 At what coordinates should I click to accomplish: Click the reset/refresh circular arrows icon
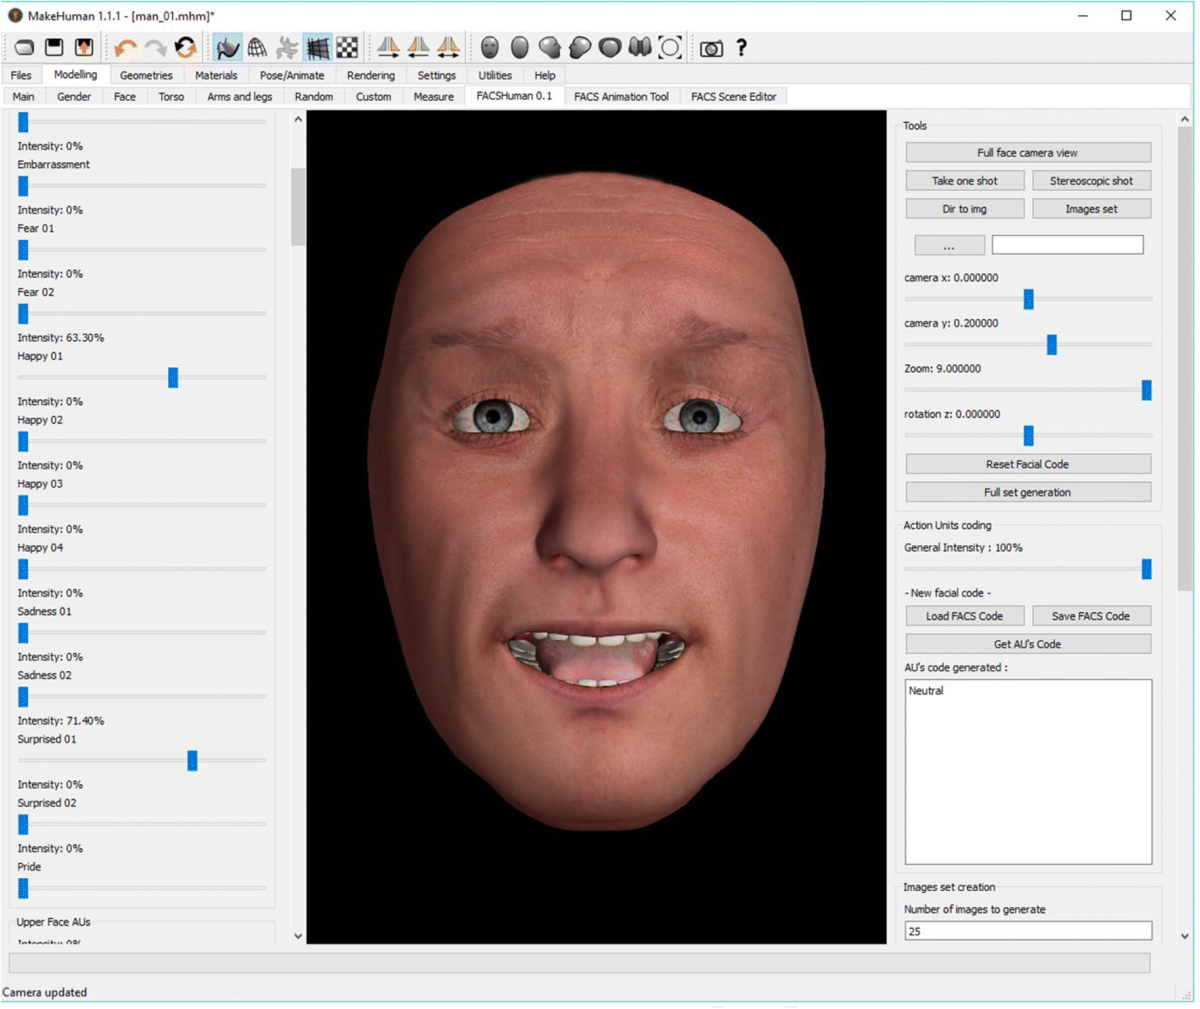[x=185, y=48]
